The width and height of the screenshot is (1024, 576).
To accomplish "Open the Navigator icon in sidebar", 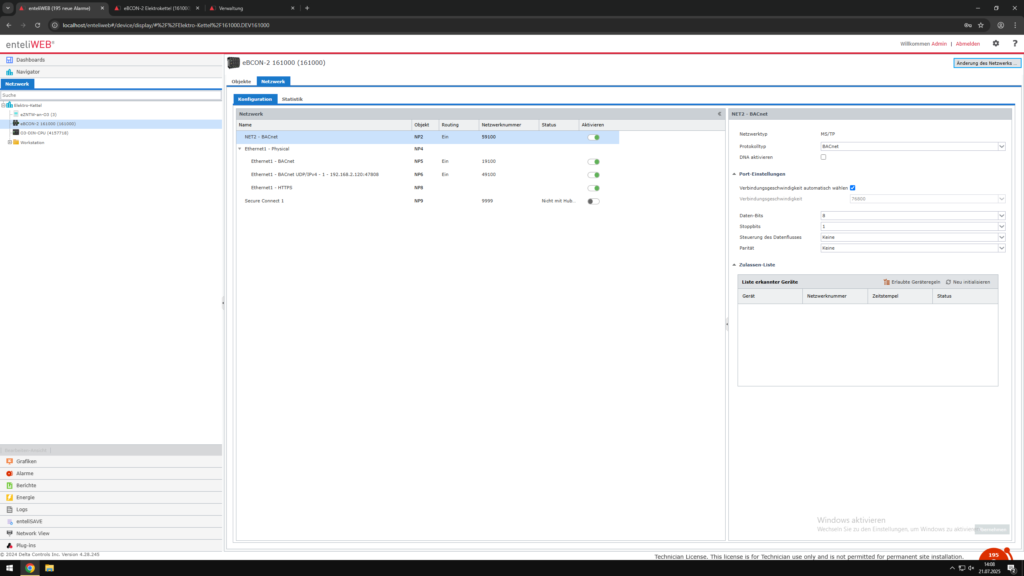I will click(9, 72).
